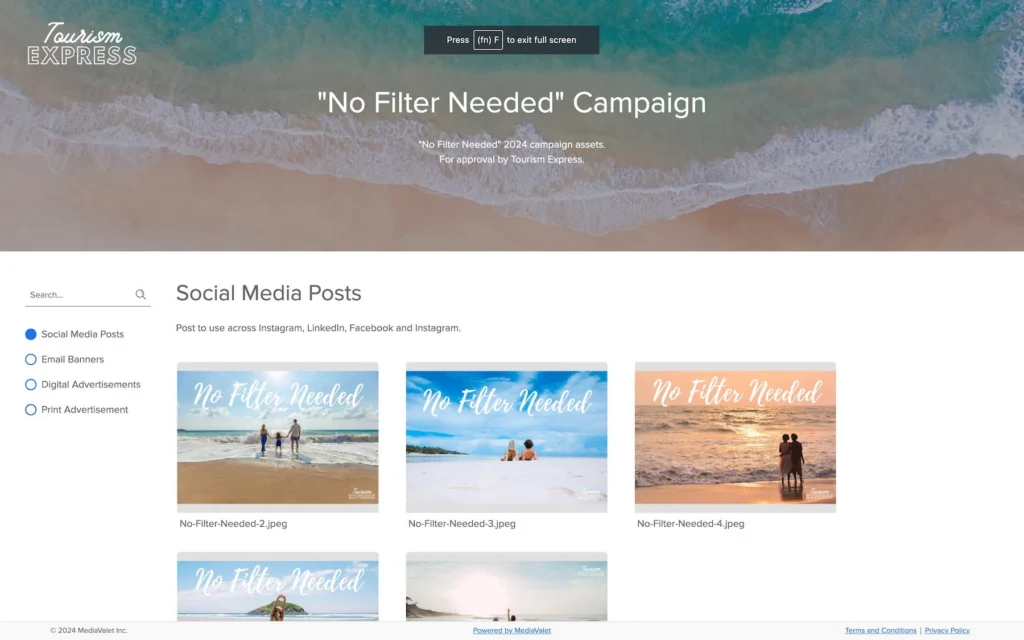Open the No-Filter-Needed-4.jpeg sunset thumbnail
This screenshot has width=1024, height=640.
735,437
